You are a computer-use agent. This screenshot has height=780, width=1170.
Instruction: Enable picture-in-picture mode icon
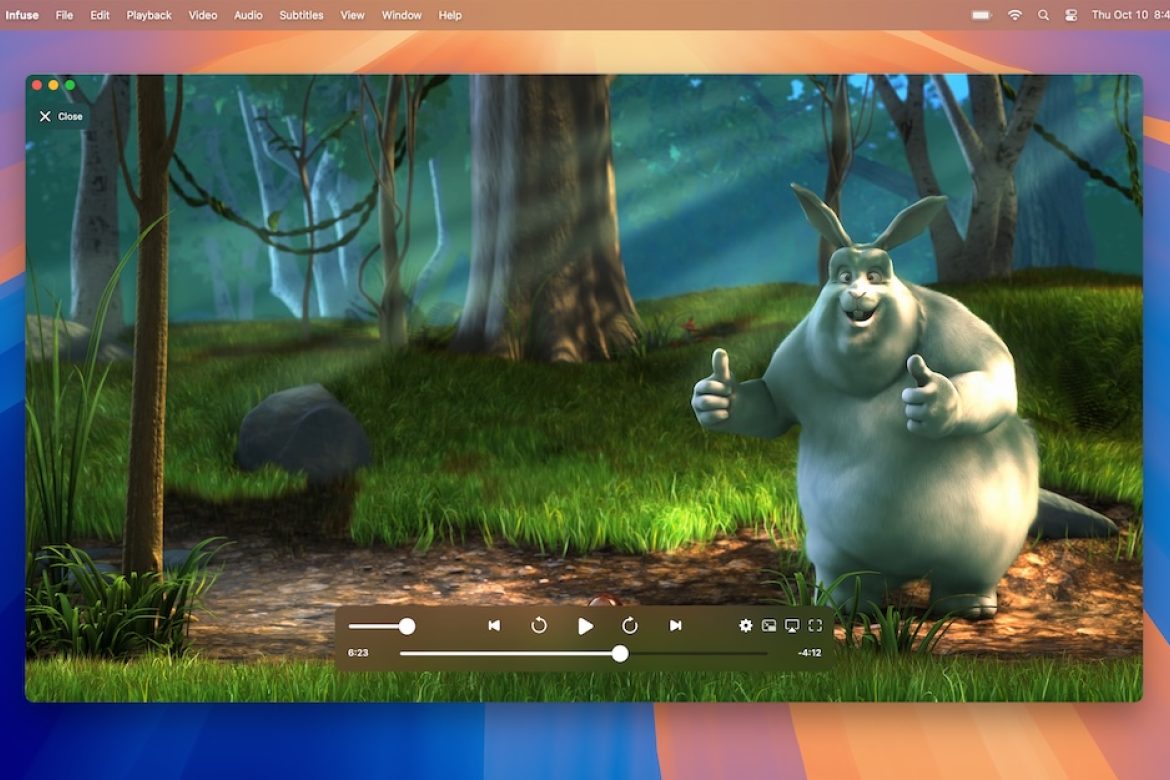(769, 625)
